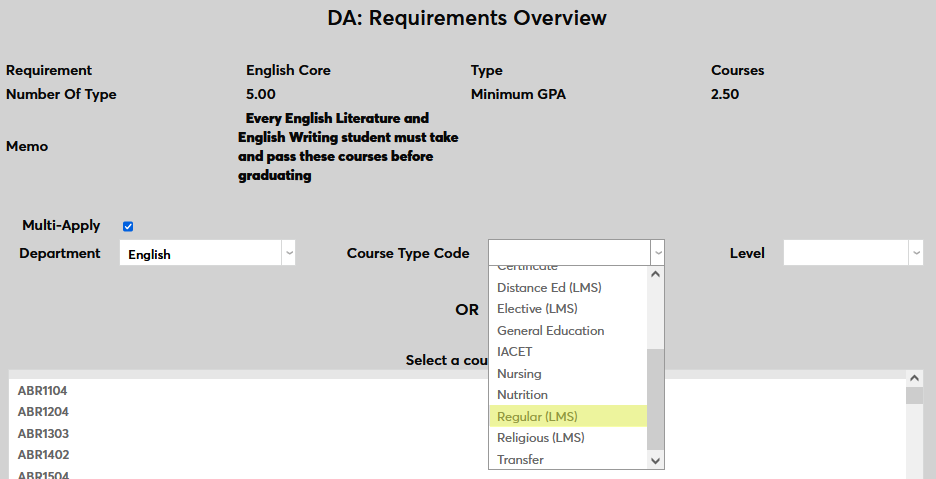This screenshot has width=936, height=479.
Task: Select Distance Ed (LMS) option
Action: 568,287
